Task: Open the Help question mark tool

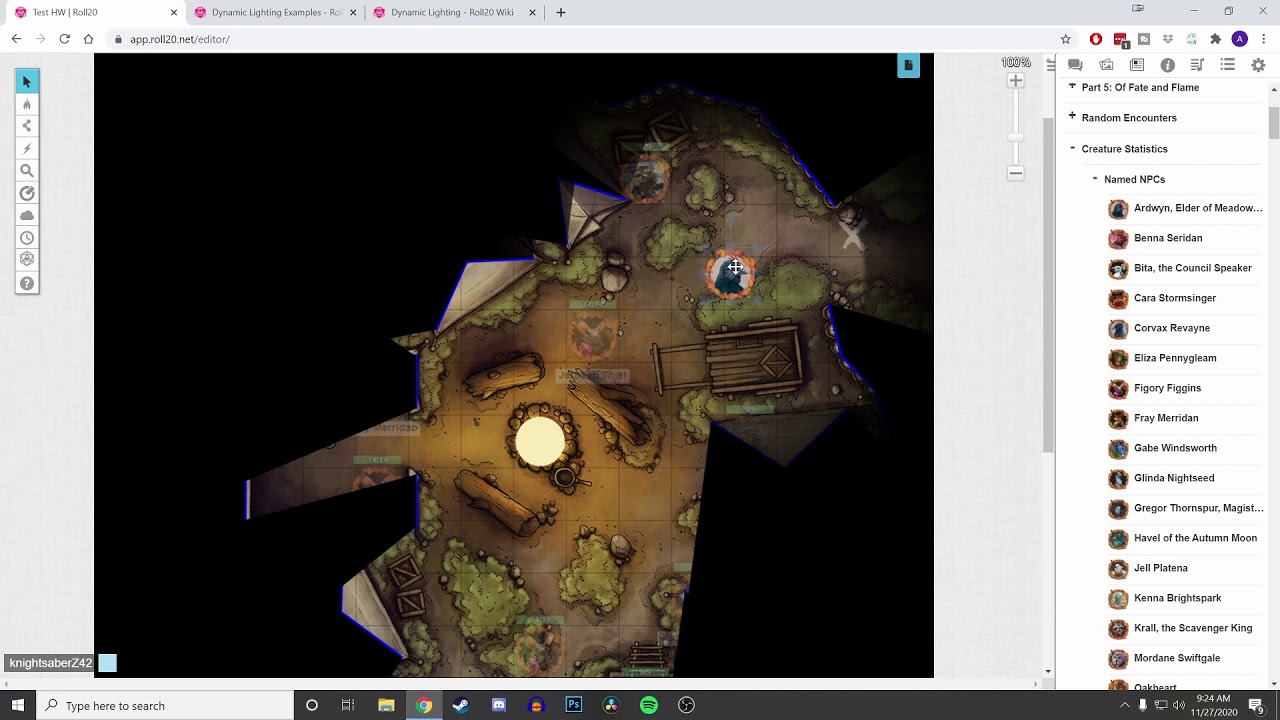Action: [27, 283]
